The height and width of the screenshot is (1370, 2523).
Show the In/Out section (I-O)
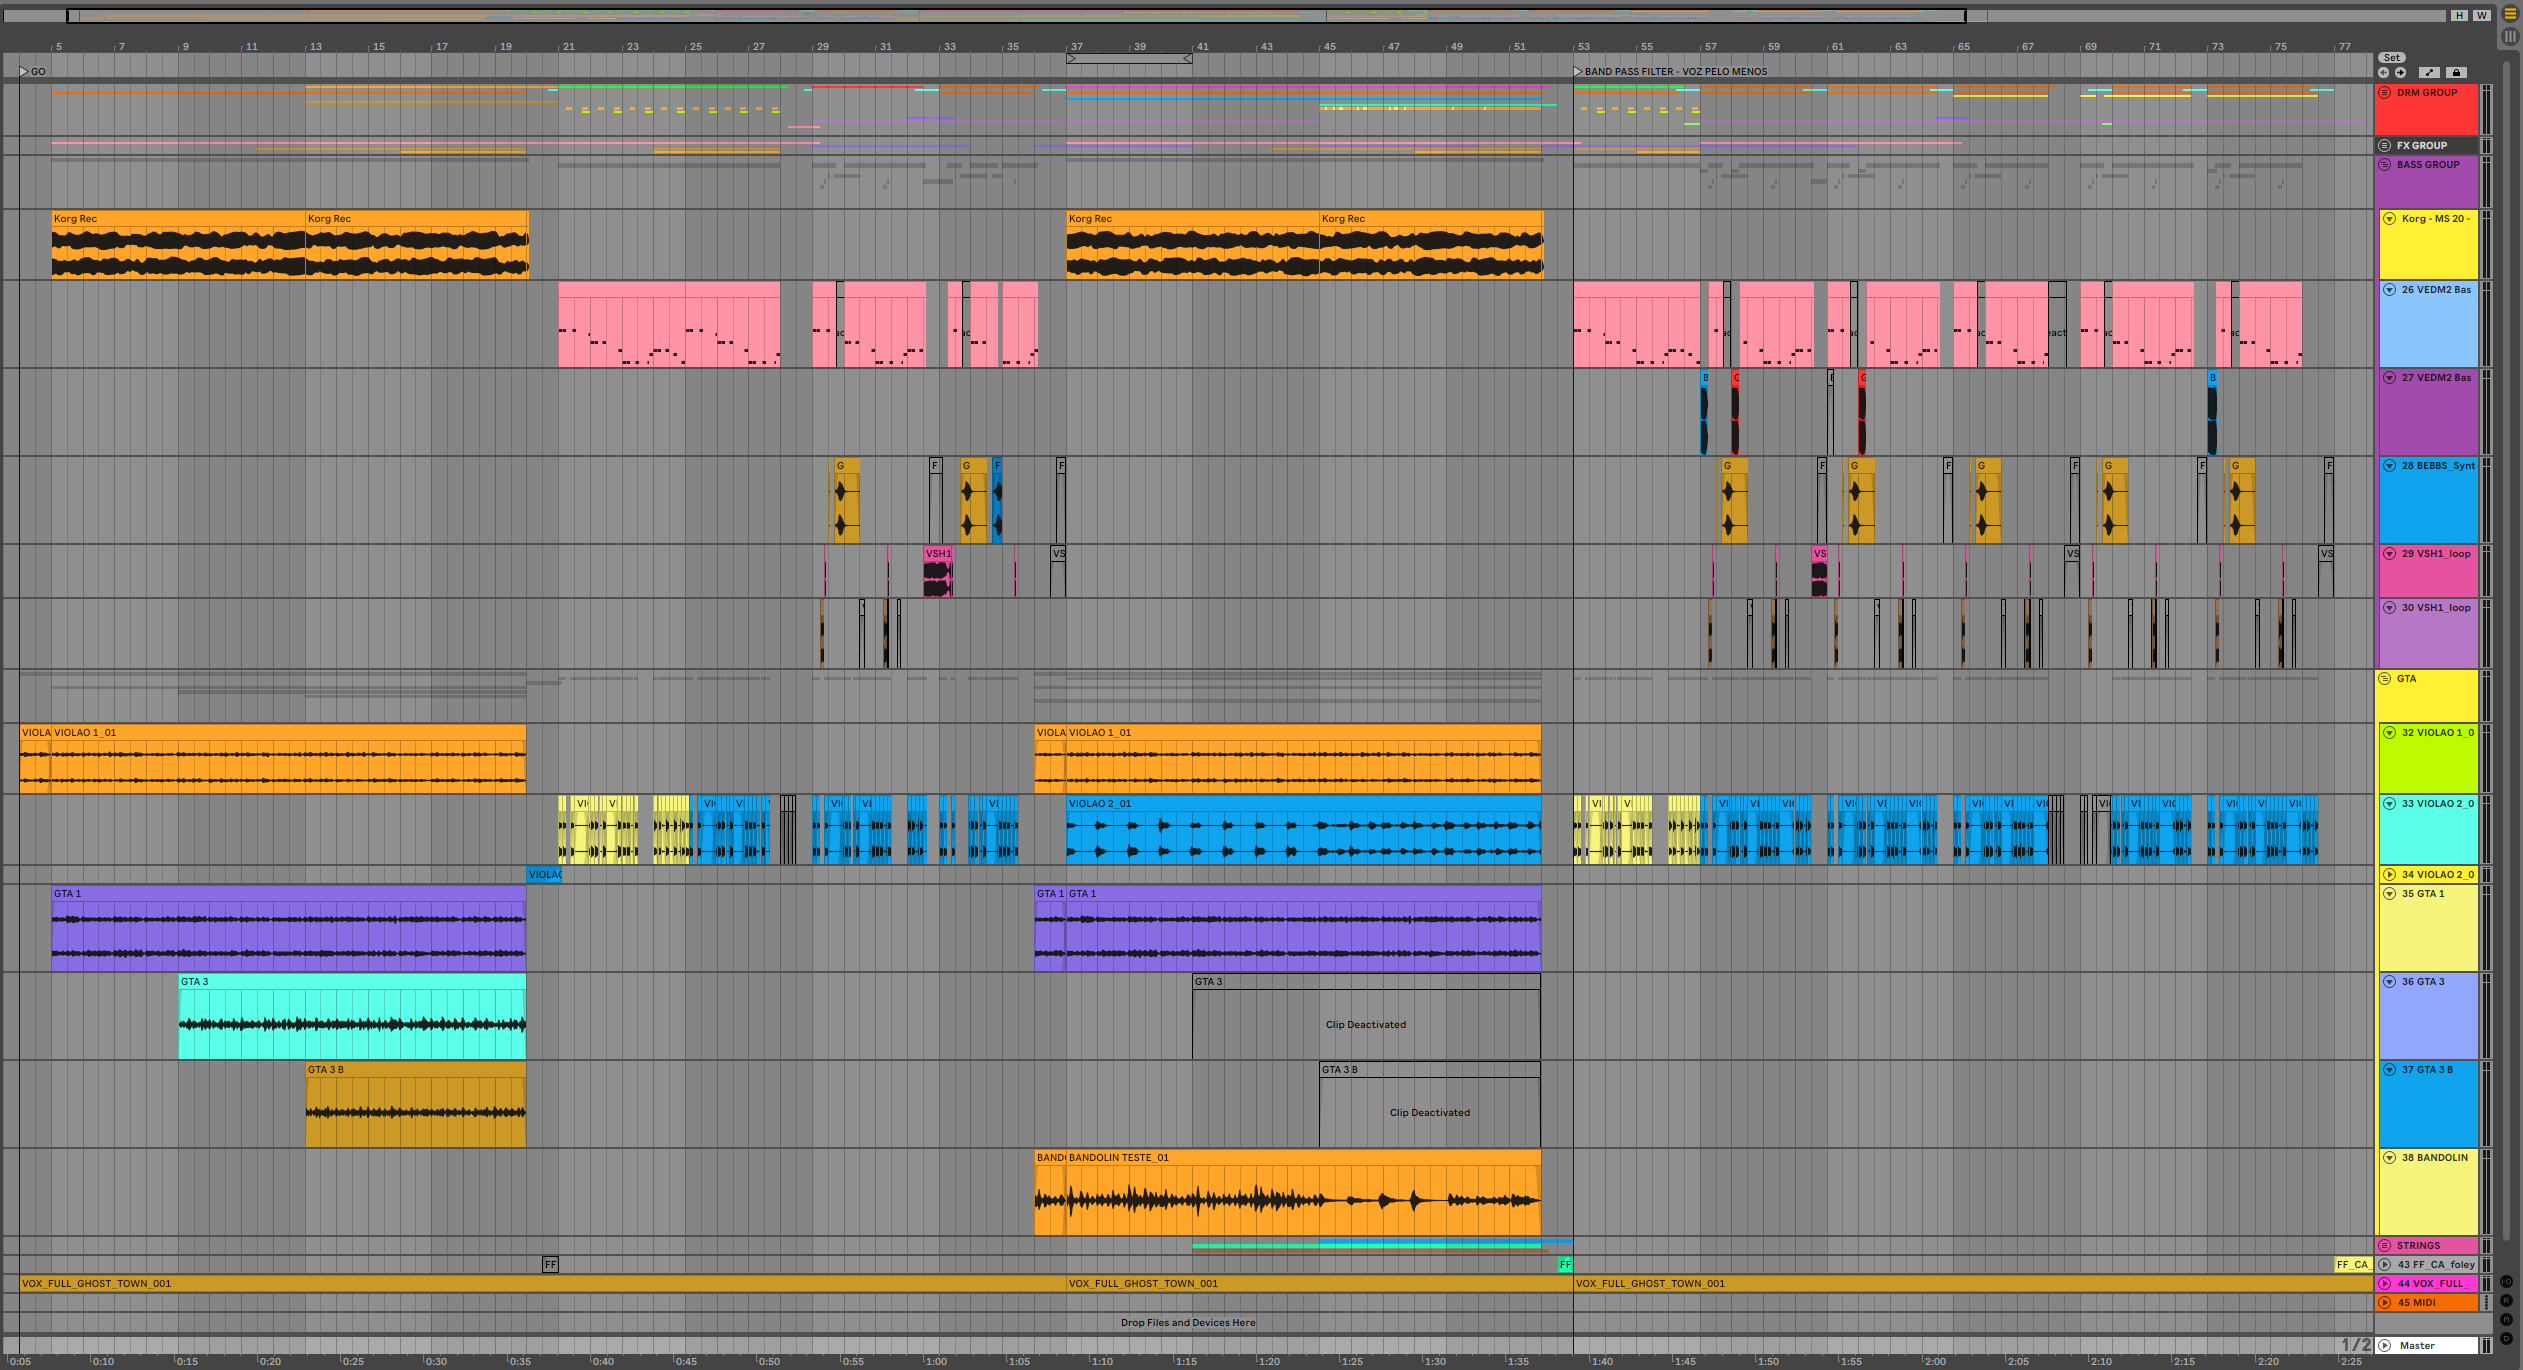[2507, 1282]
